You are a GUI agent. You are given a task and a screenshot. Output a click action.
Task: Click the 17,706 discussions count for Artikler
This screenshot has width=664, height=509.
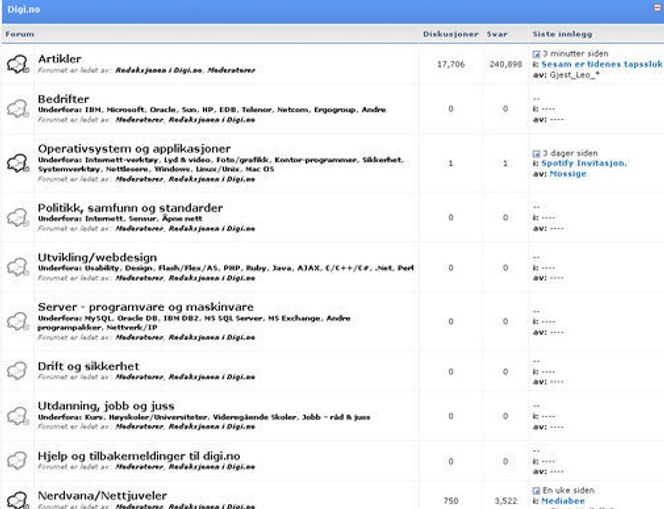click(451, 64)
